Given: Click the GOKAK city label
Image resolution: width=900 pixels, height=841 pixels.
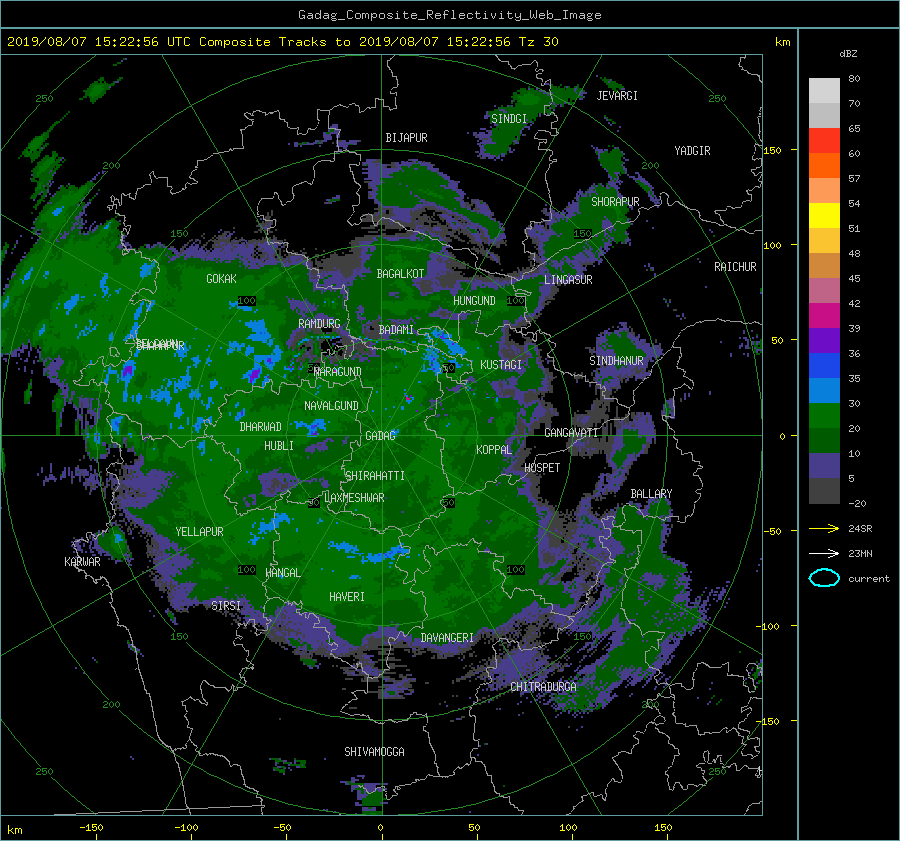Looking at the screenshot, I should (x=222, y=278).
